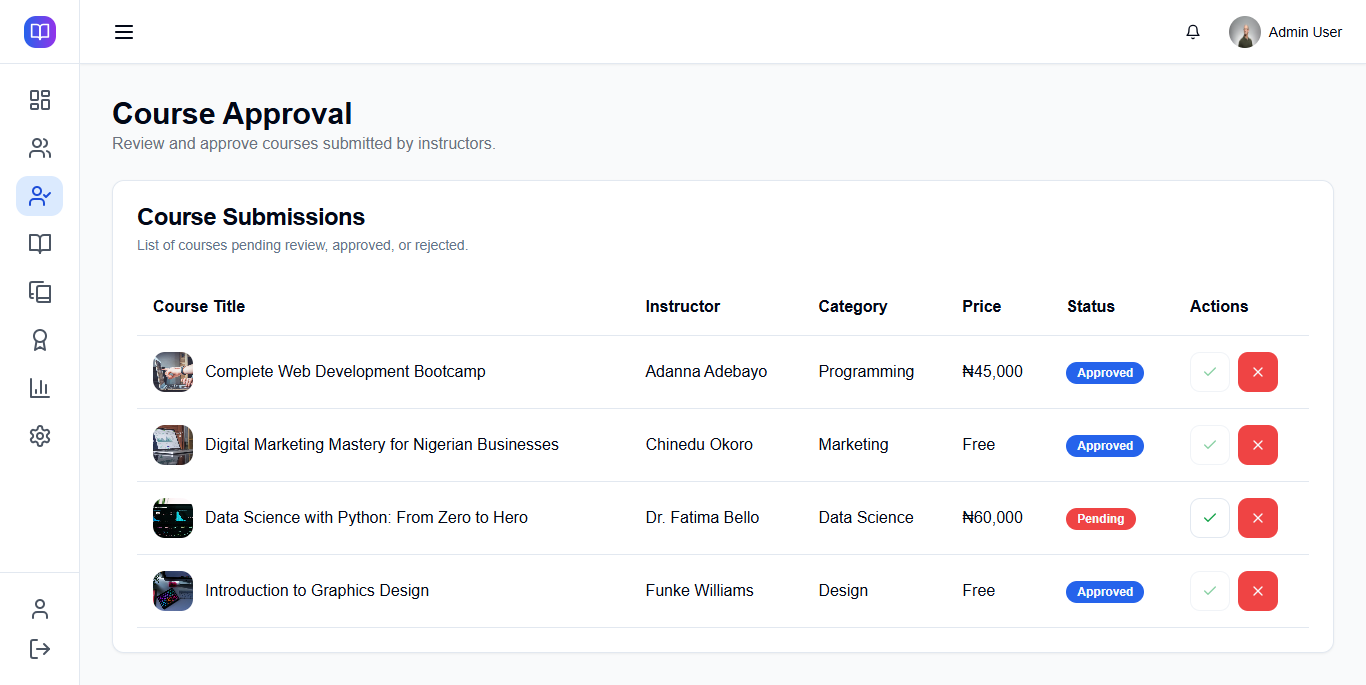This screenshot has width=1366, height=685.
Task: Open the Admin User profile menu
Action: [1286, 32]
